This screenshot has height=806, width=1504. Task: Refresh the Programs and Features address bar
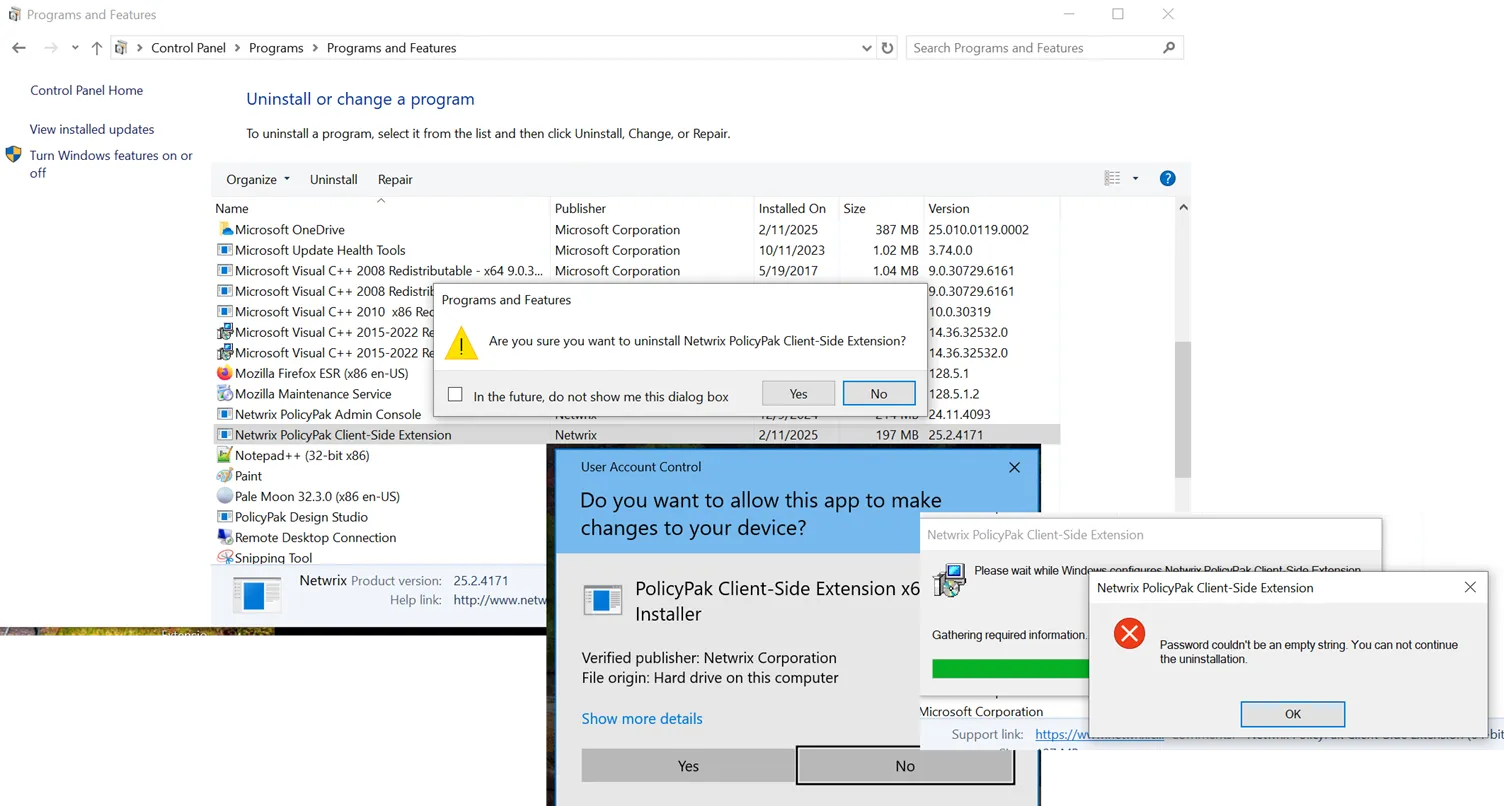pos(887,48)
